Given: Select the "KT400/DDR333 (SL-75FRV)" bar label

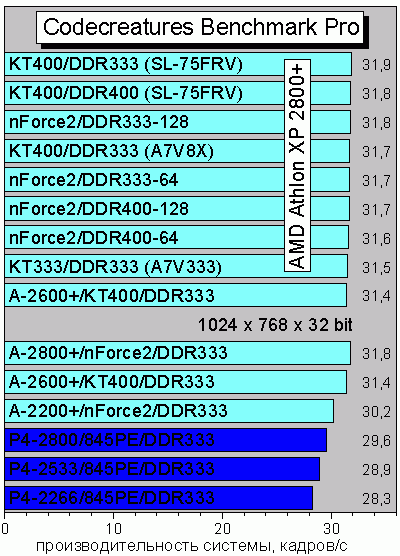Looking at the screenshot, I should click(126, 64).
